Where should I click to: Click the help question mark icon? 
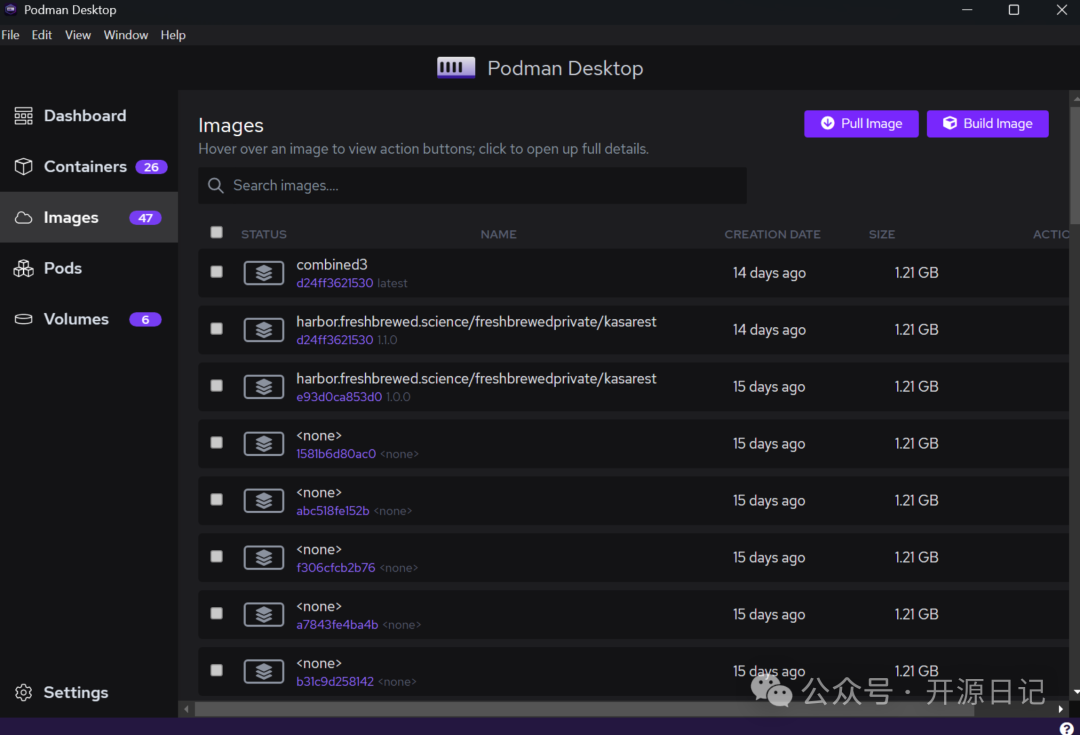point(1066,728)
